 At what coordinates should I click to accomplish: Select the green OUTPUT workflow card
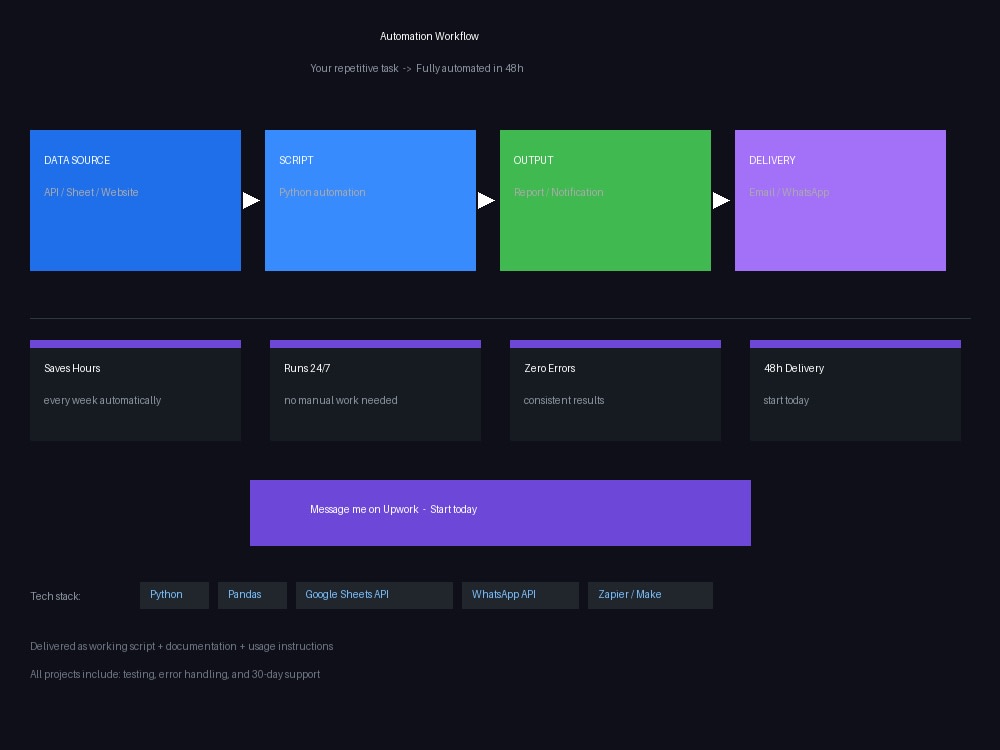point(605,200)
